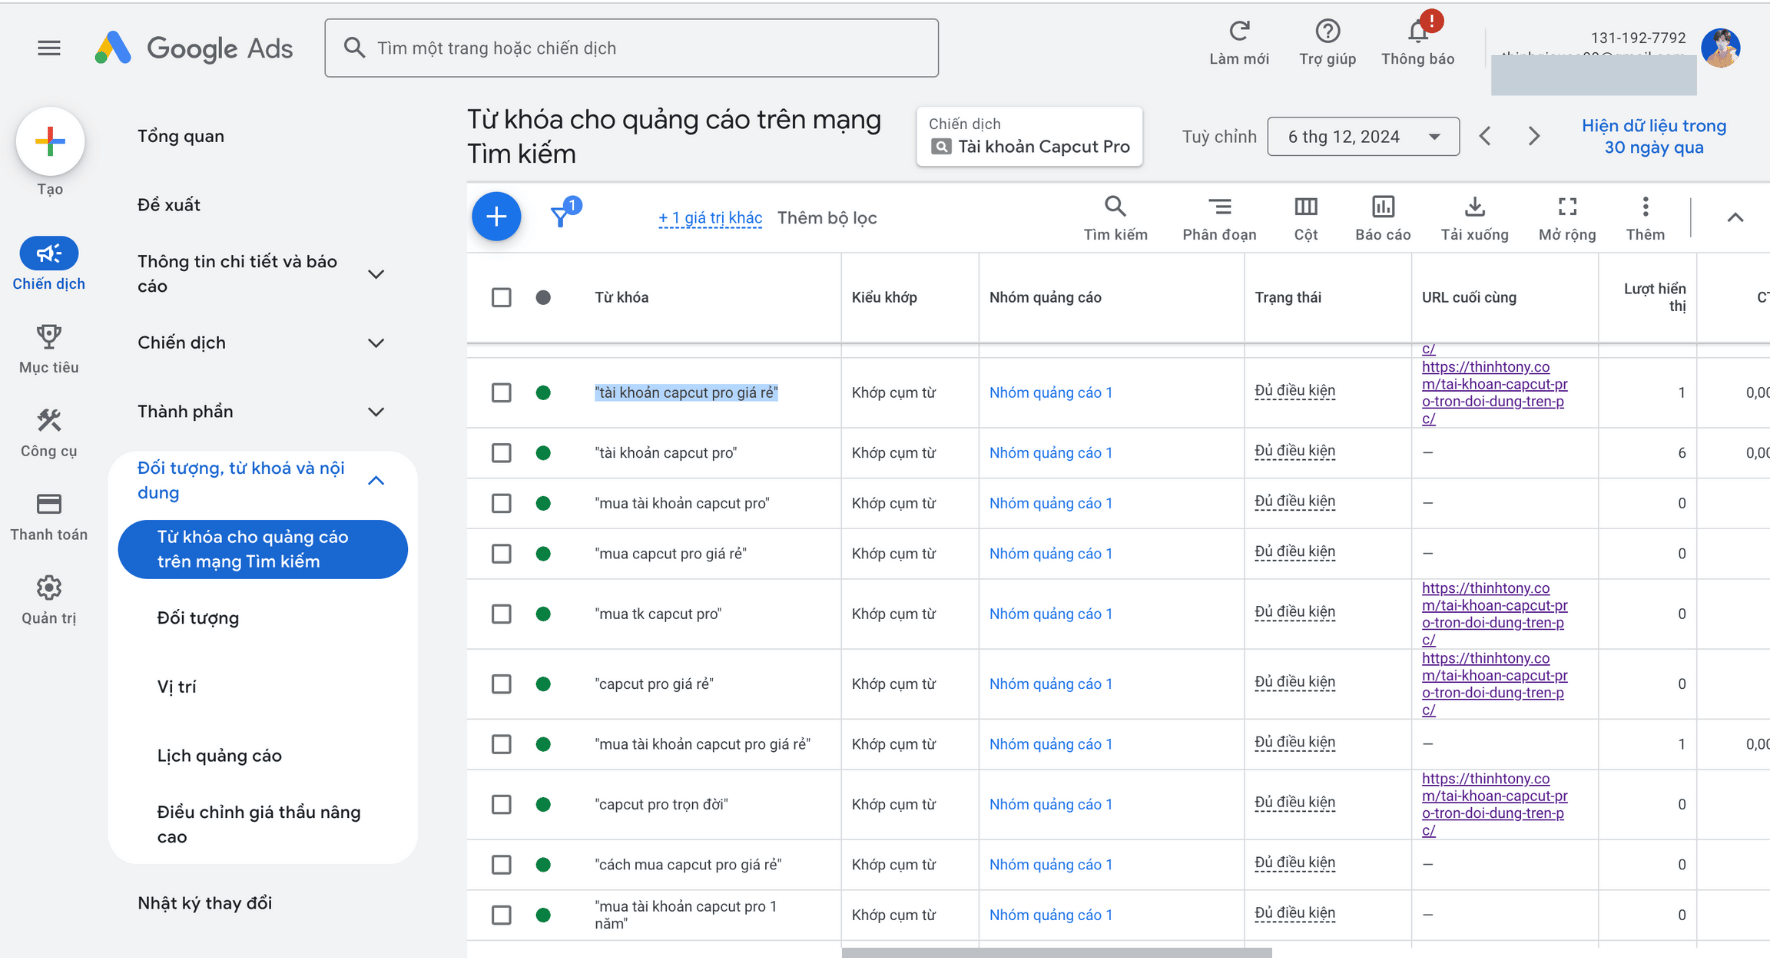The height and width of the screenshot is (958, 1770).
Task: Open the Đối tượng submenu item
Action: (198, 618)
